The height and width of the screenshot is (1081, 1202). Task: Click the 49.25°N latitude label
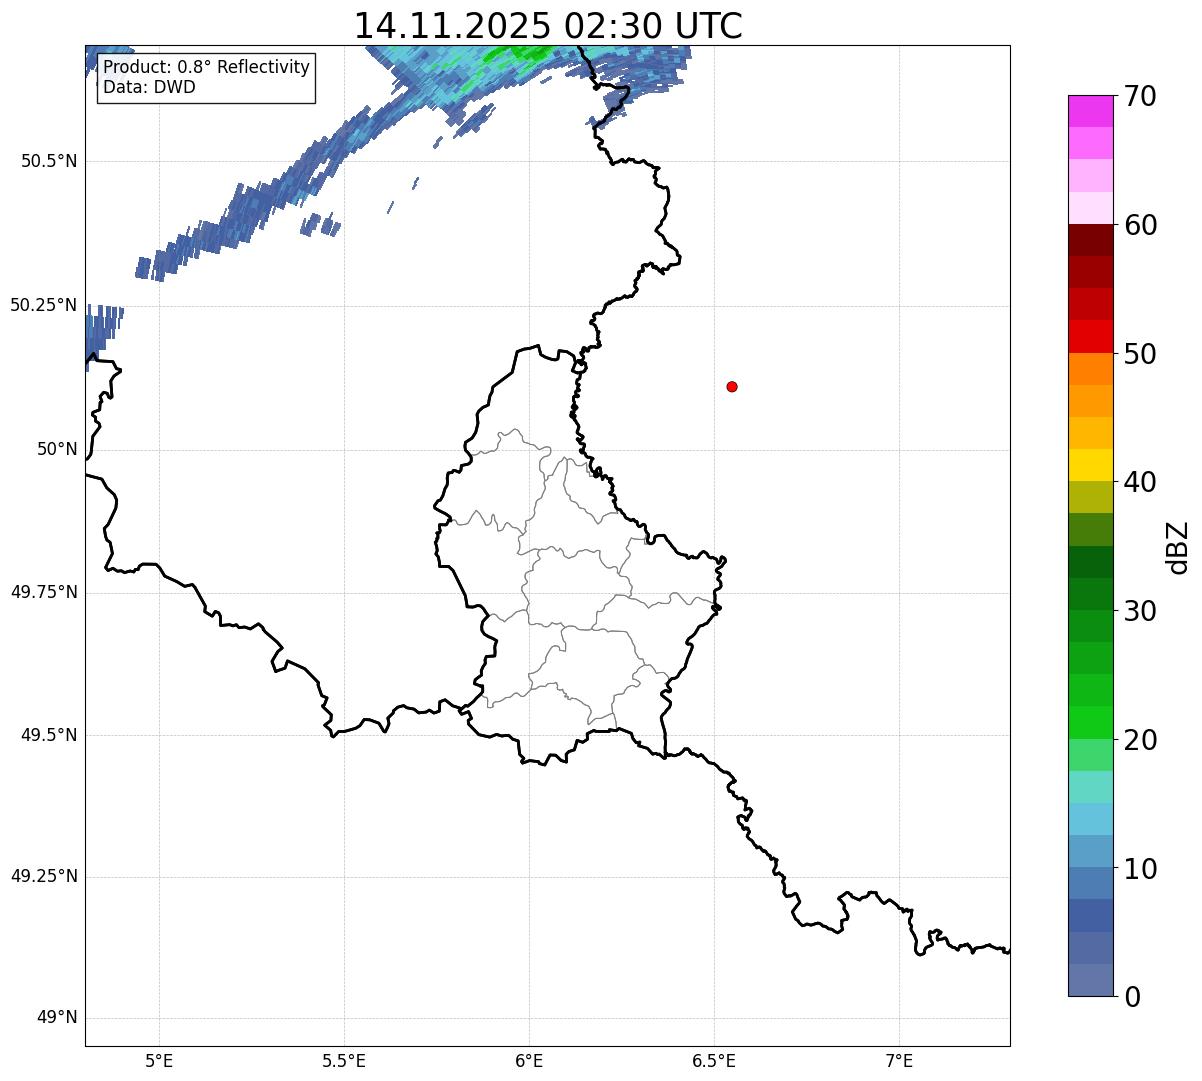pyautogui.click(x=44, y=877)
